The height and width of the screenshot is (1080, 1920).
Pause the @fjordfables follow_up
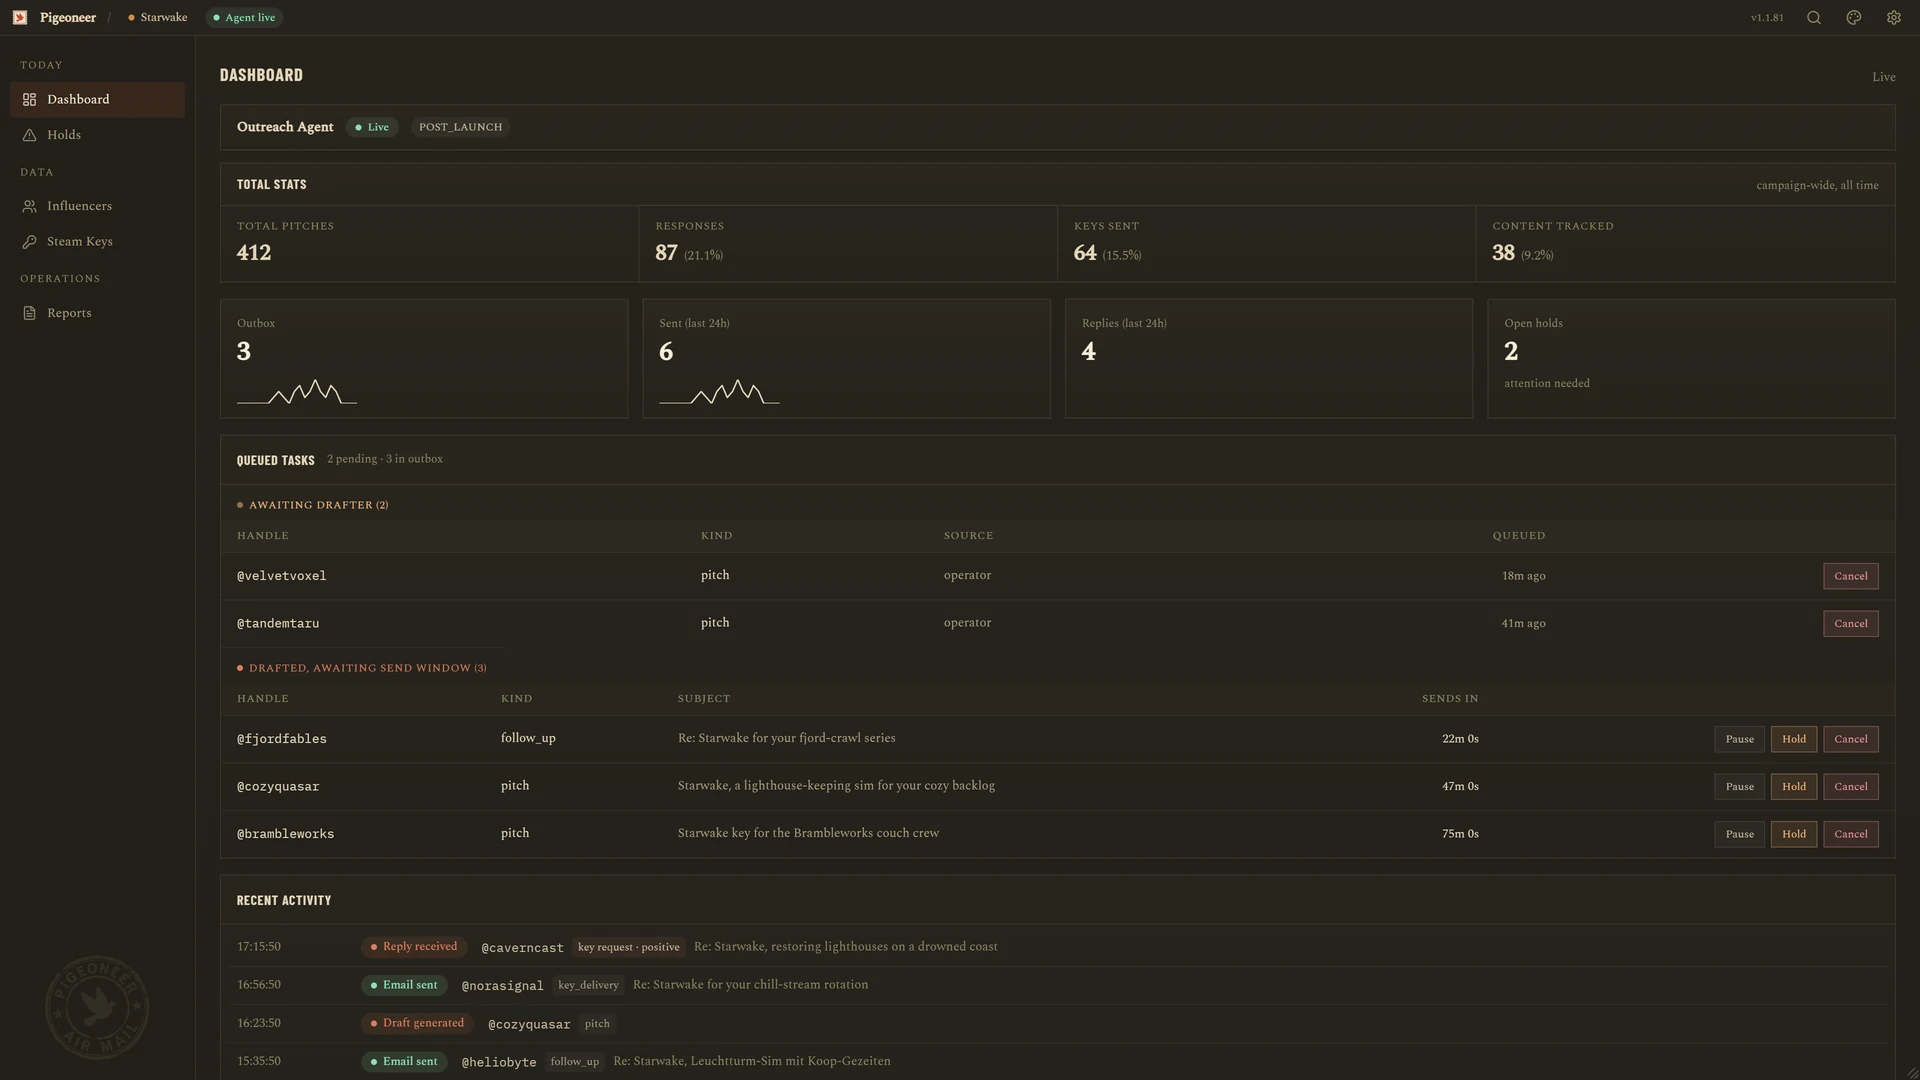pos(1739,740)
